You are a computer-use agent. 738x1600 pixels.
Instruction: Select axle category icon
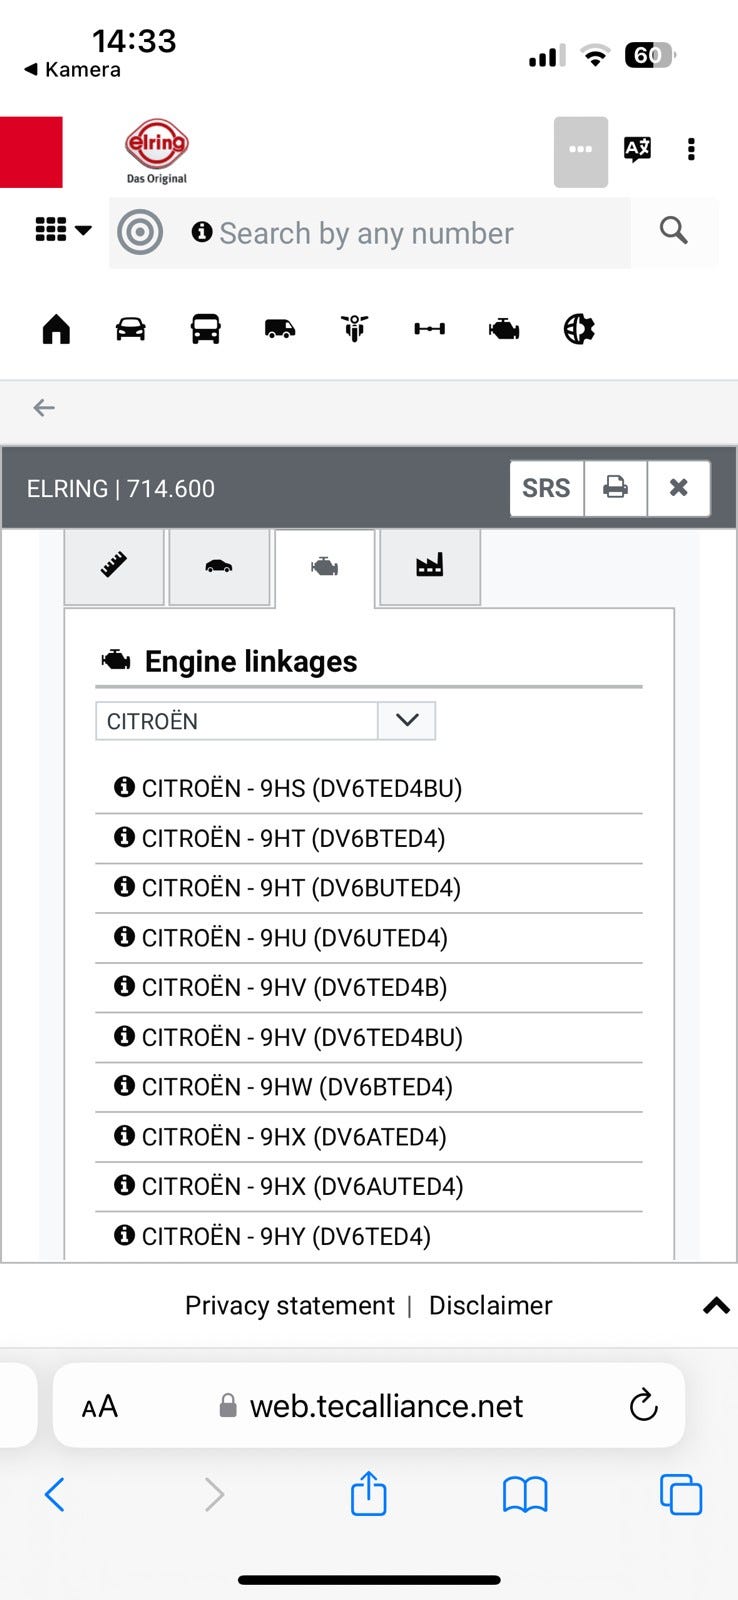pyautogui.click(x=430, y=329)
